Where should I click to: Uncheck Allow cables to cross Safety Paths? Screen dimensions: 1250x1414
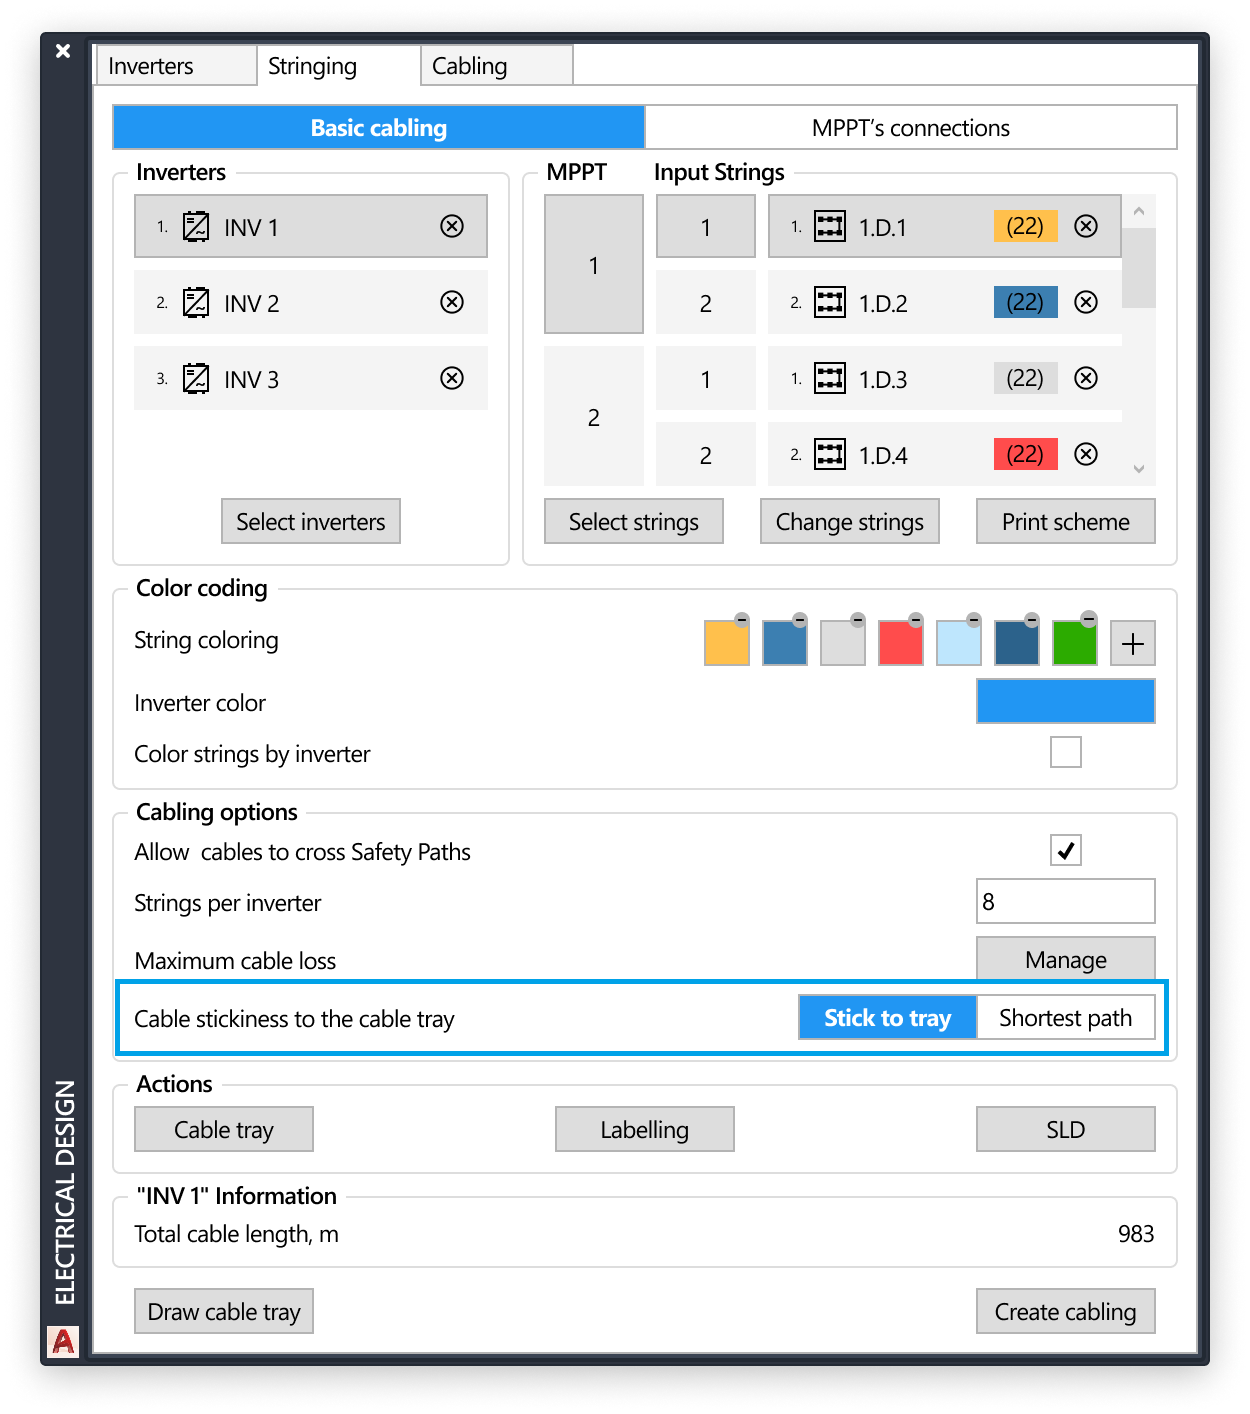pos(1066,850)
